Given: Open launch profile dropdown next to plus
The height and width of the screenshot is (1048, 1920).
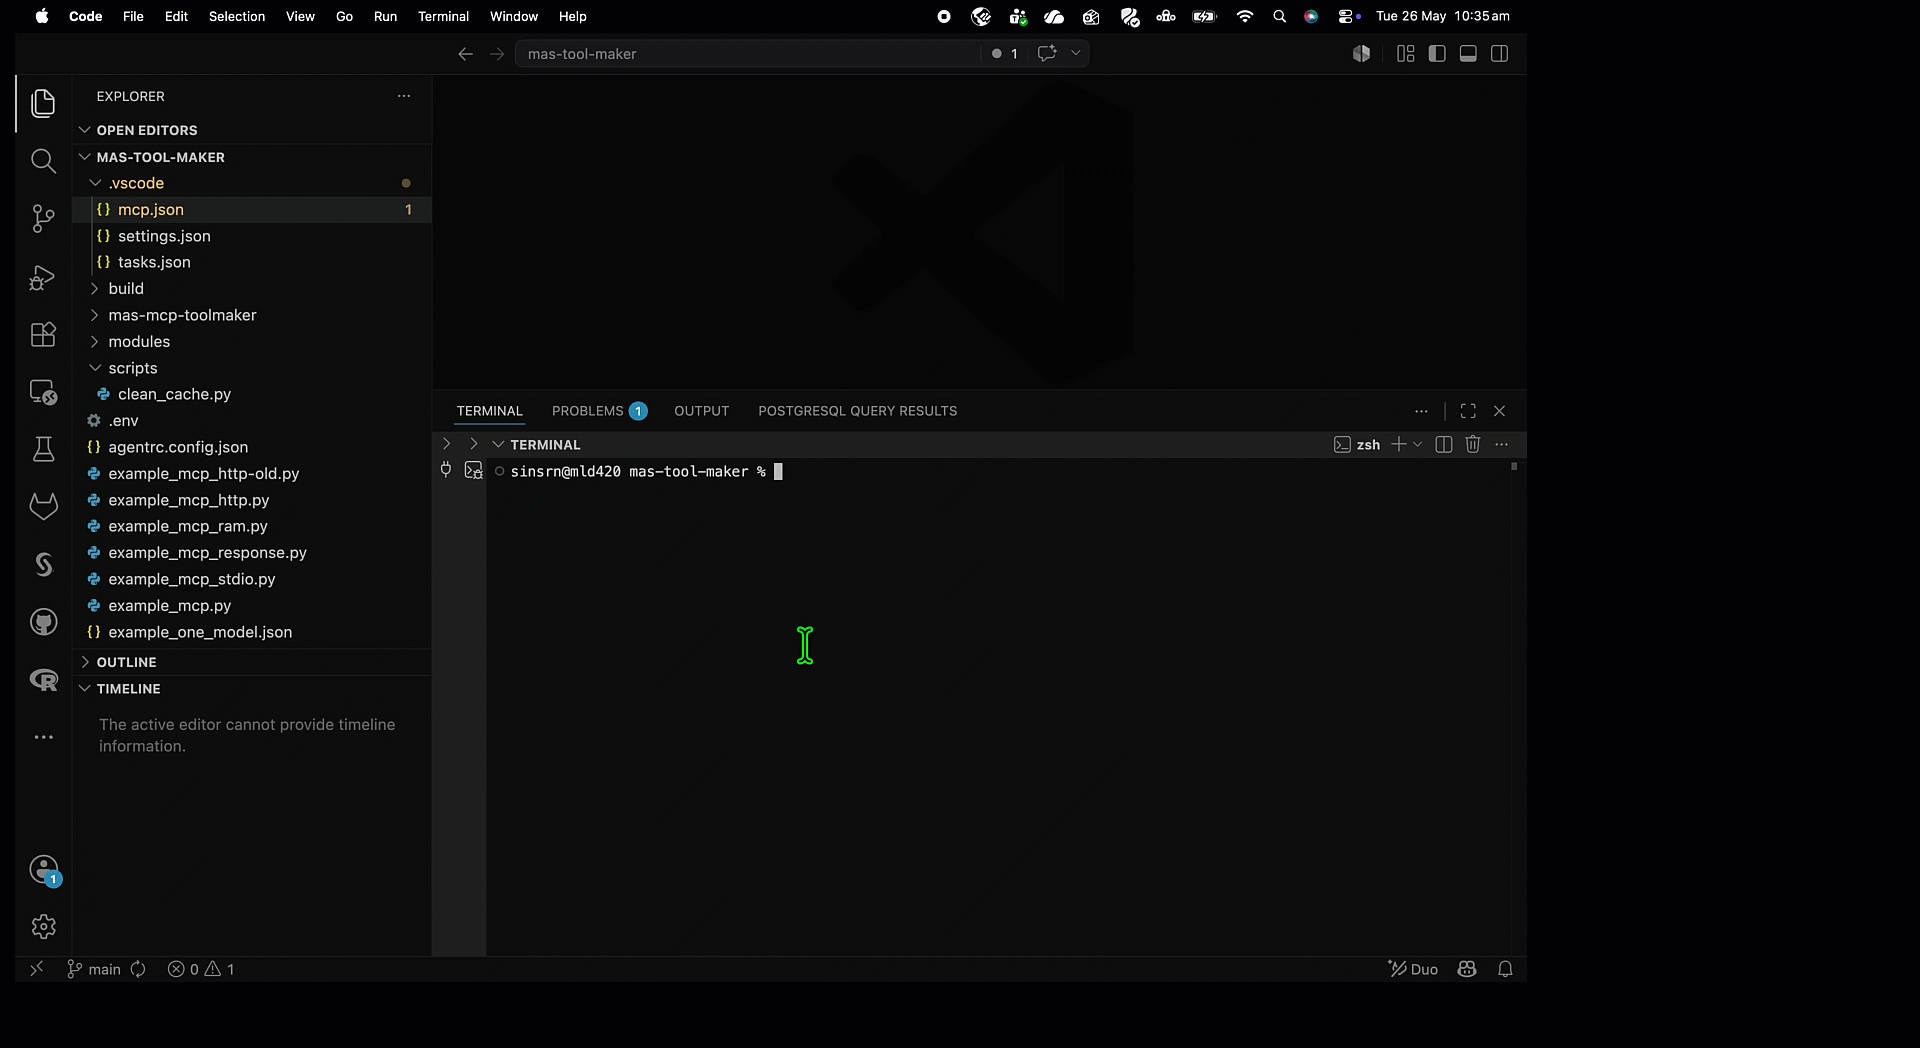Looking at the screenshot, I should tap(1417, 445).
